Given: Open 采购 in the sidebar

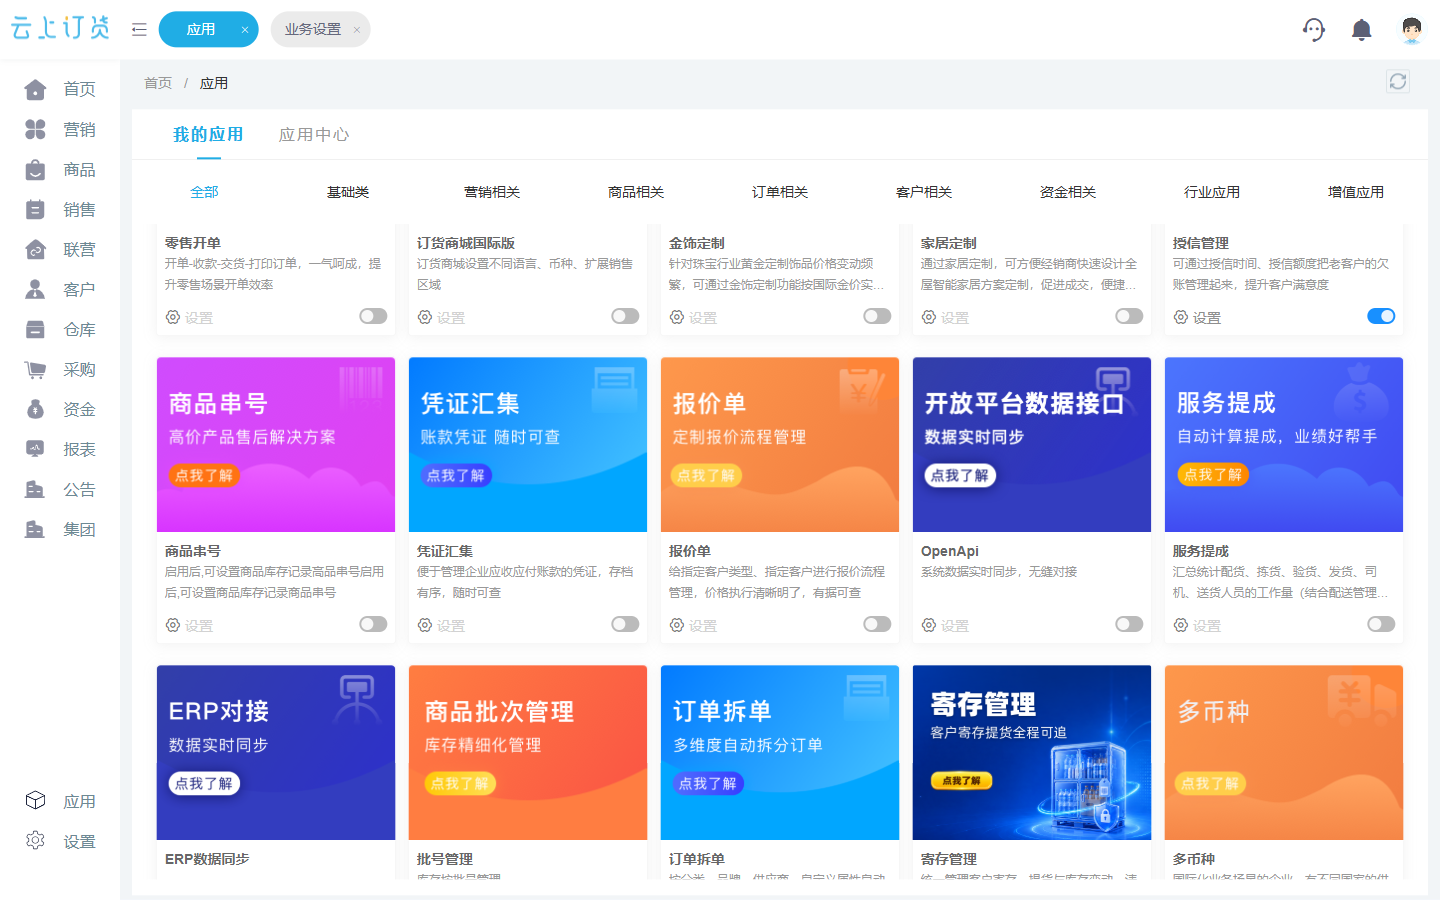Looking at the screenshot, I should pos(60,370).
